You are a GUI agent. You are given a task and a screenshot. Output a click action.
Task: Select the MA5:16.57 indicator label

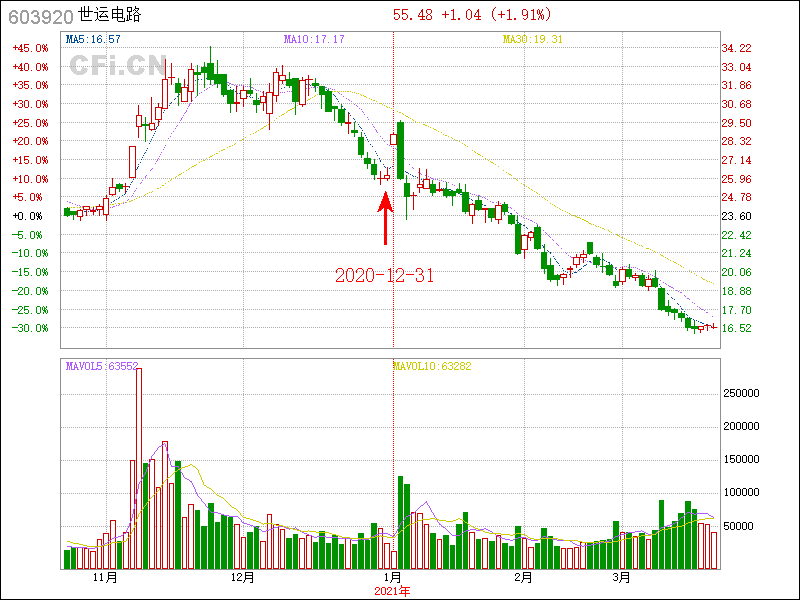click(93, 39)
